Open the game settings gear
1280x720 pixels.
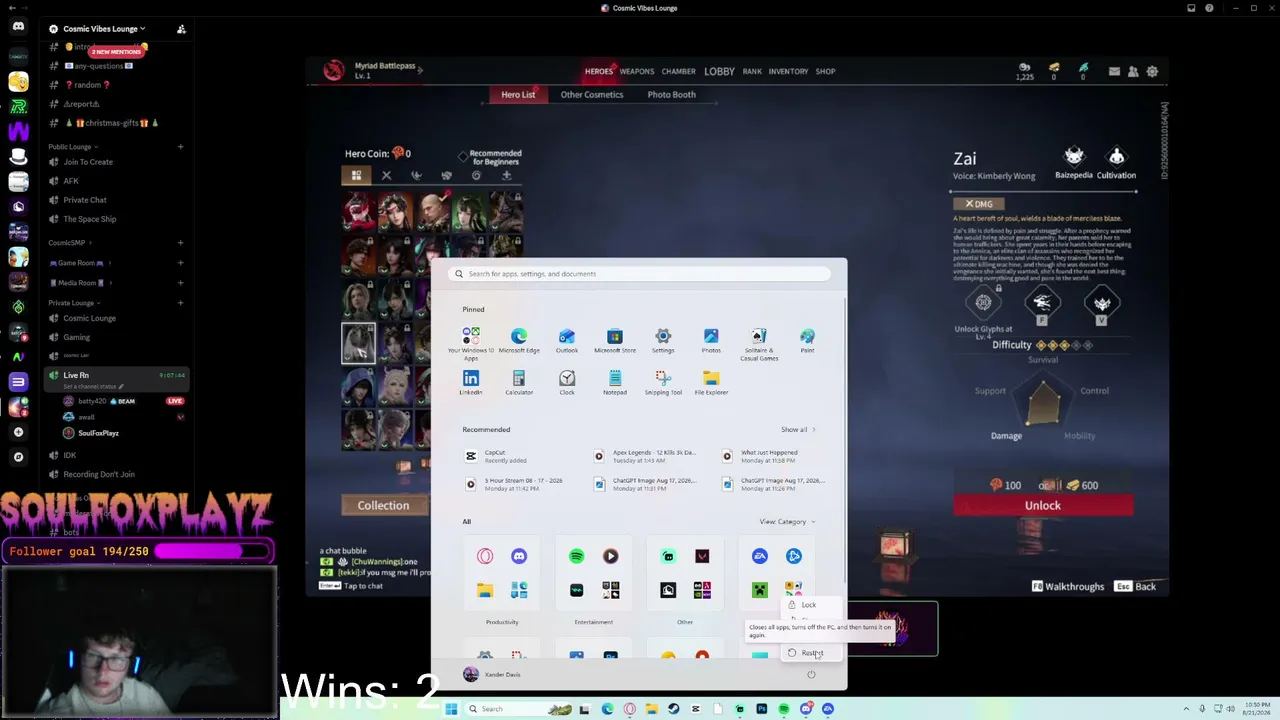tap(1152, 71)
